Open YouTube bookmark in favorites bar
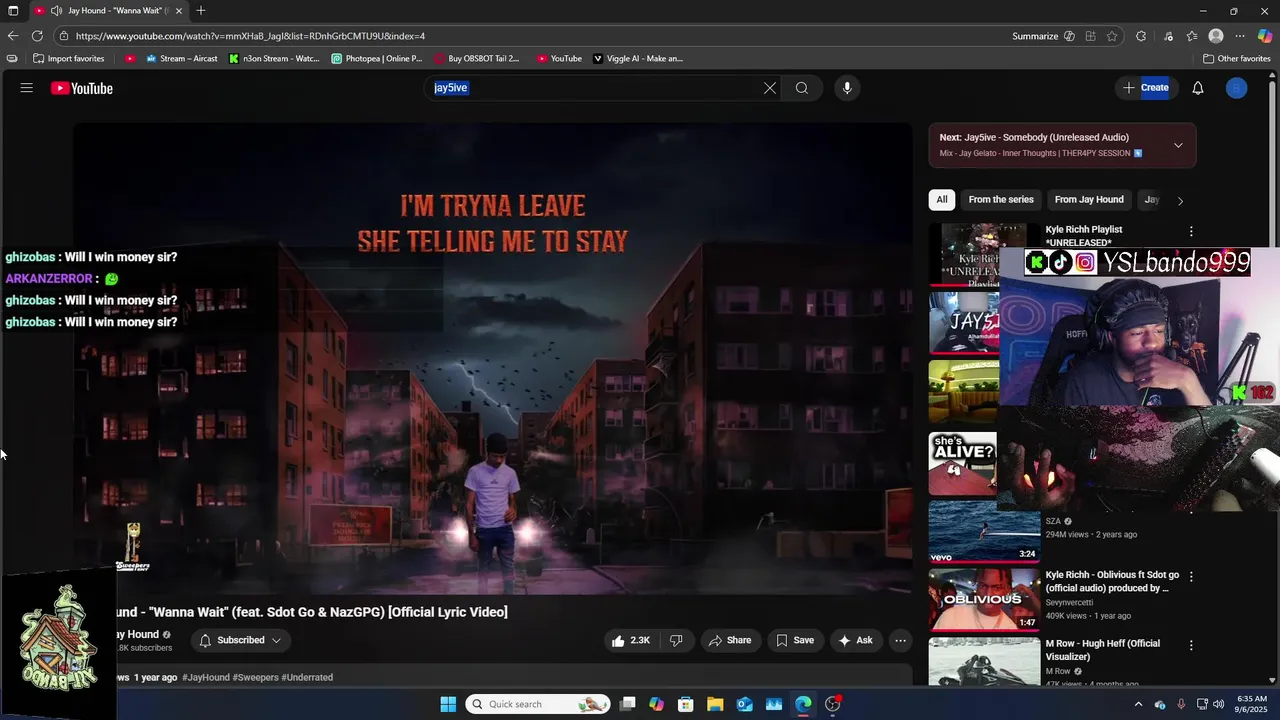 [559, 58]
